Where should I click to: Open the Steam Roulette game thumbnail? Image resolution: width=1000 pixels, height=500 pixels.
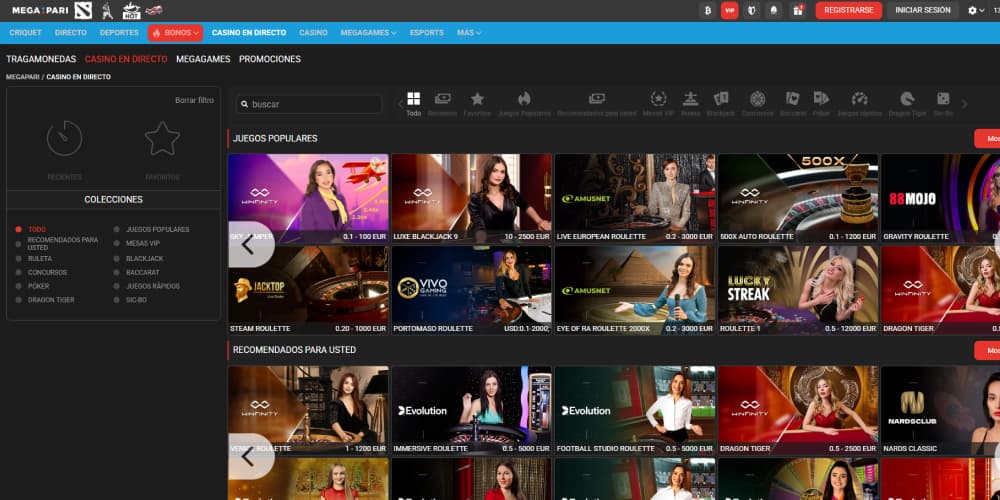point(308,290)
